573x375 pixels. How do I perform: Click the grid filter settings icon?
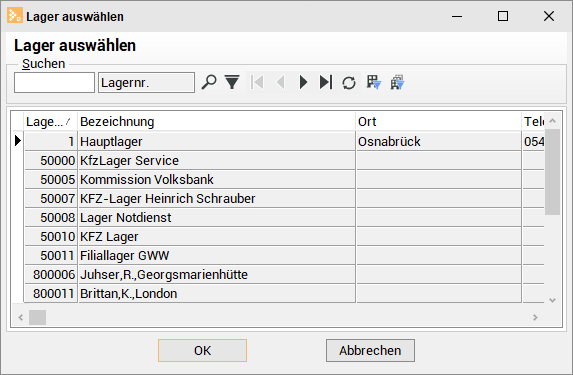pos(374,82)
